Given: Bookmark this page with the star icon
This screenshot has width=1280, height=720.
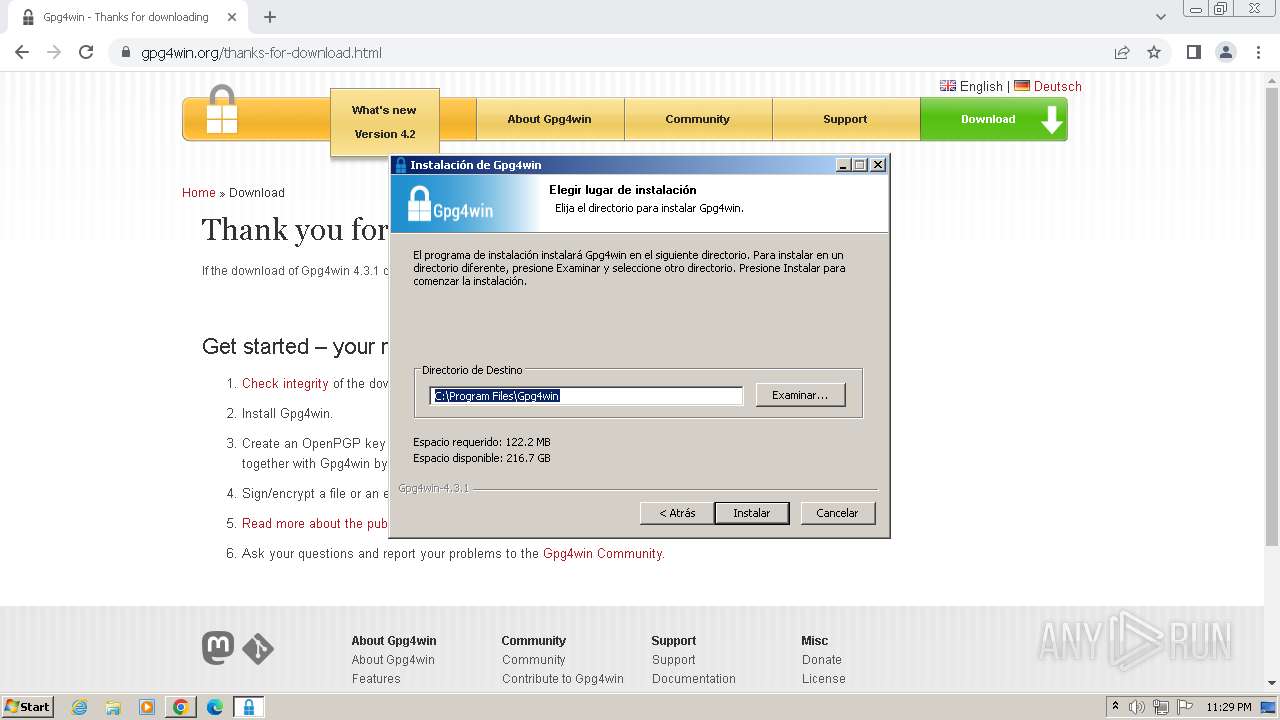Looking at the screenshot, I should 1154,53.
